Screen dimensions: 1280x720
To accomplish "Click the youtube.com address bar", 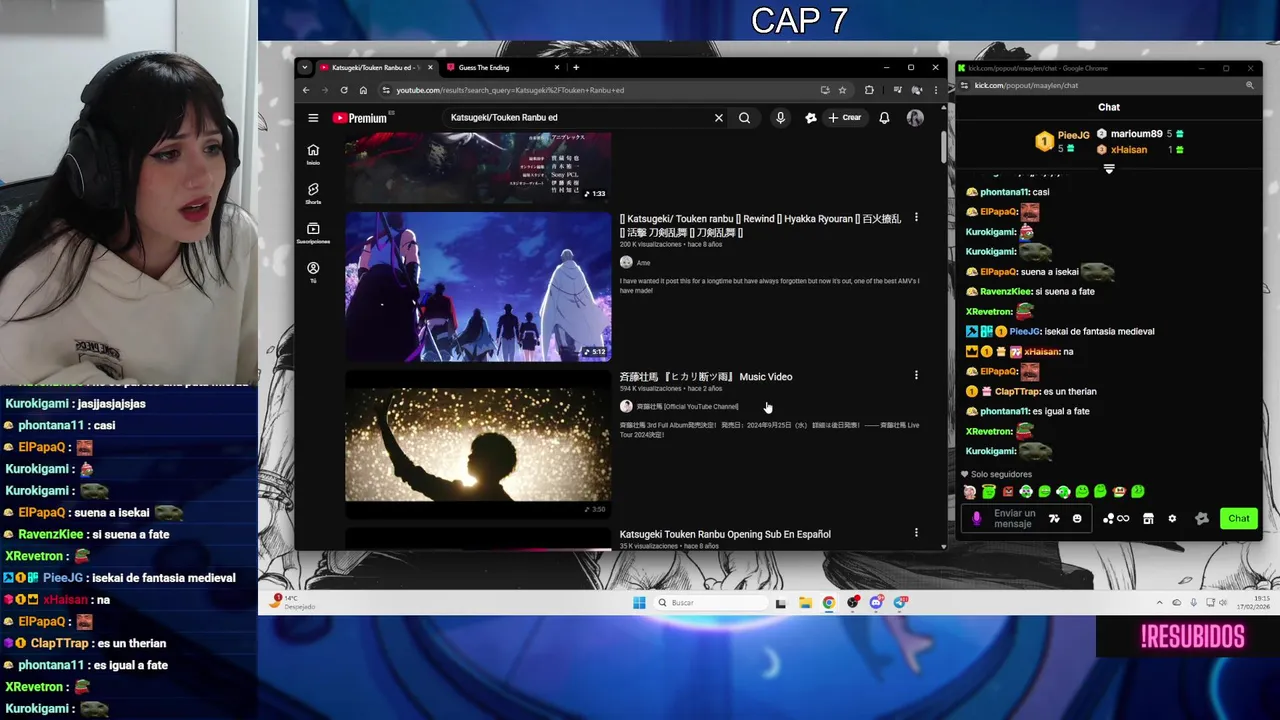I will [600, 90].
